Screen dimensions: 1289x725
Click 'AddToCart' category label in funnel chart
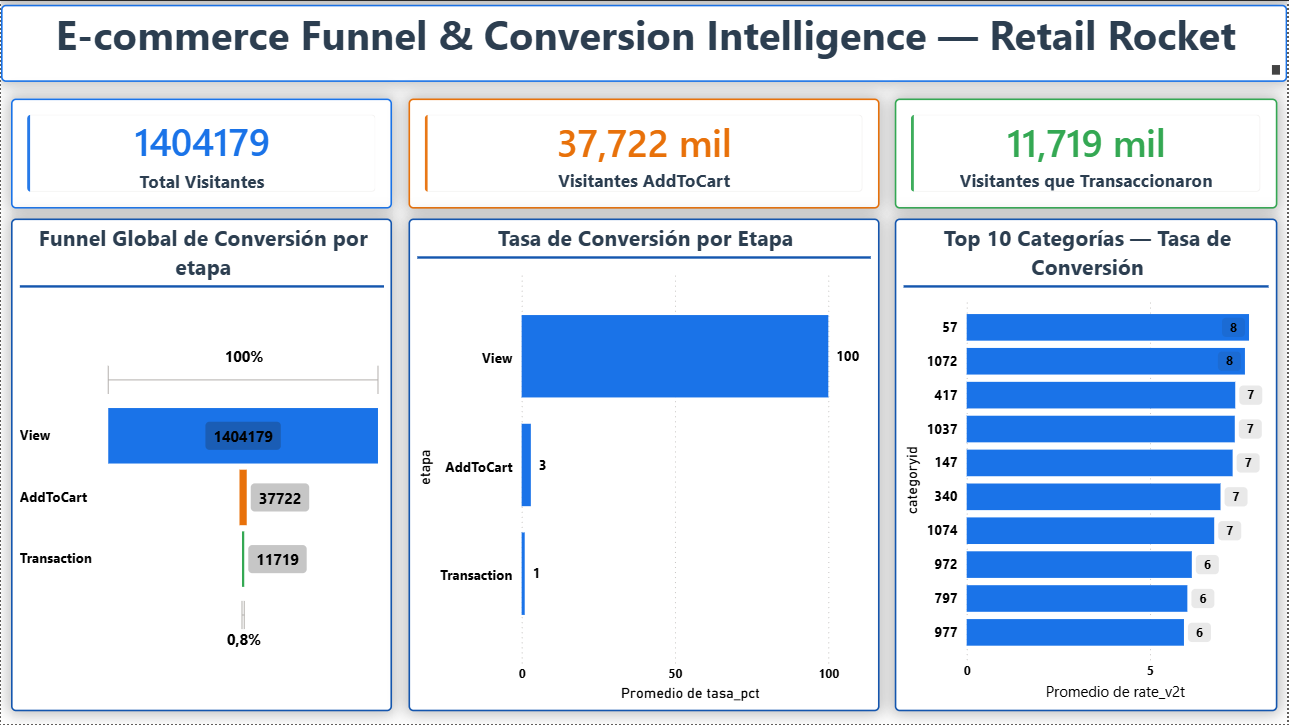pos(53,497)
